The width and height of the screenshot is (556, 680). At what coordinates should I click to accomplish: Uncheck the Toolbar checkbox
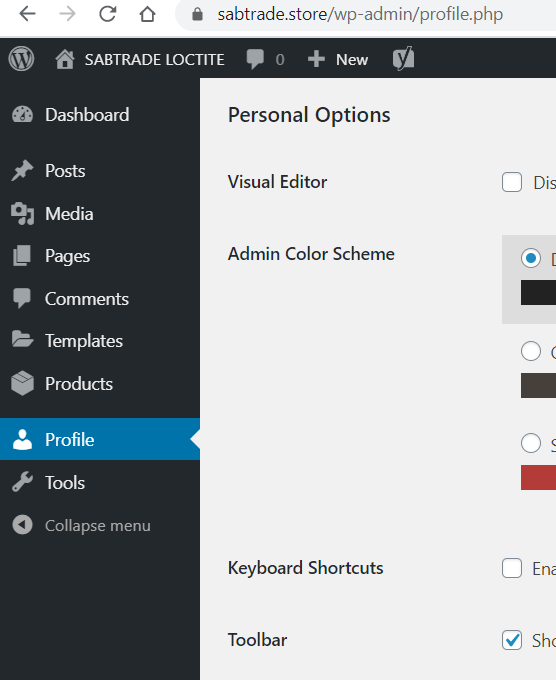pos(512,640)
